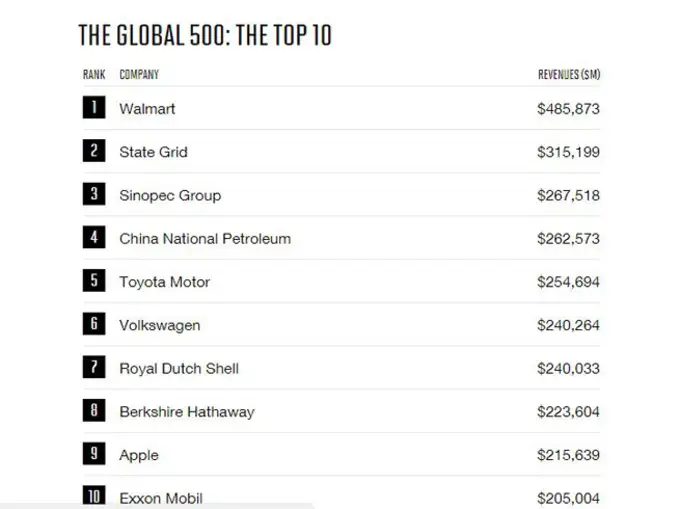Viewport: 680px width, 509px height.
Task: Click the rank 6 badge icon
Action: click(93, 325)
